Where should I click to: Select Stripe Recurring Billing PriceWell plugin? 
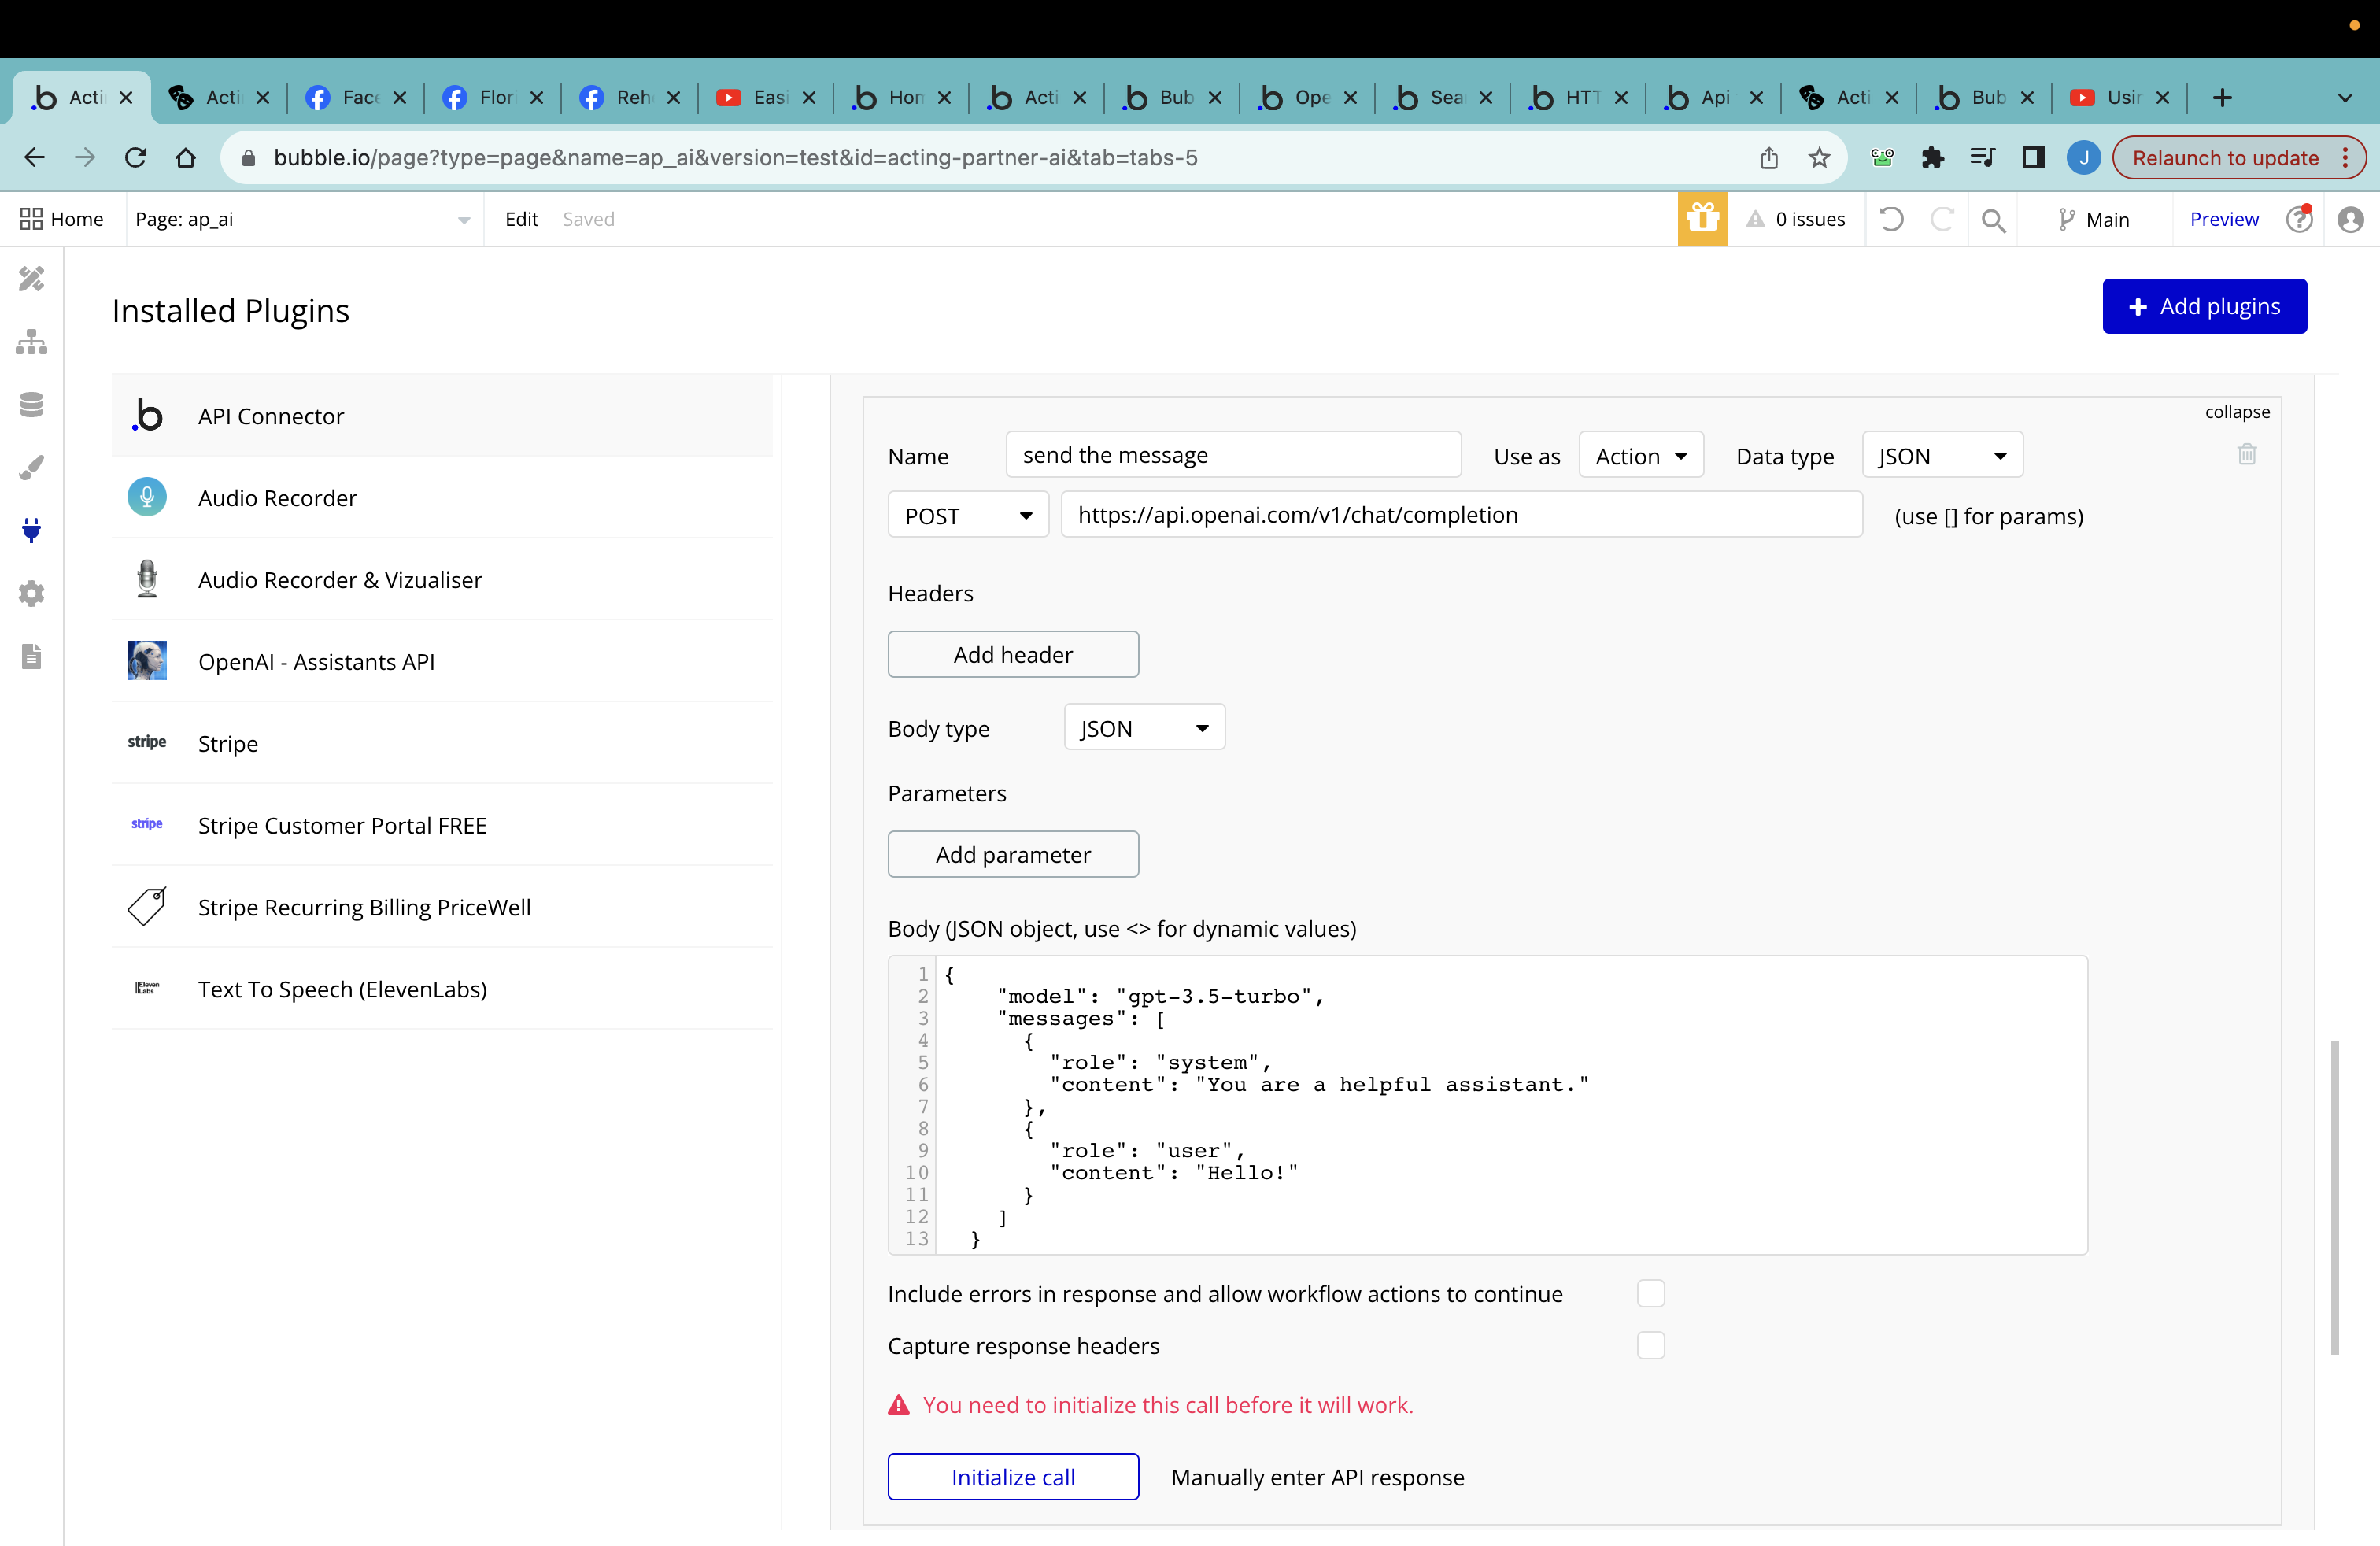pos(442,907)
